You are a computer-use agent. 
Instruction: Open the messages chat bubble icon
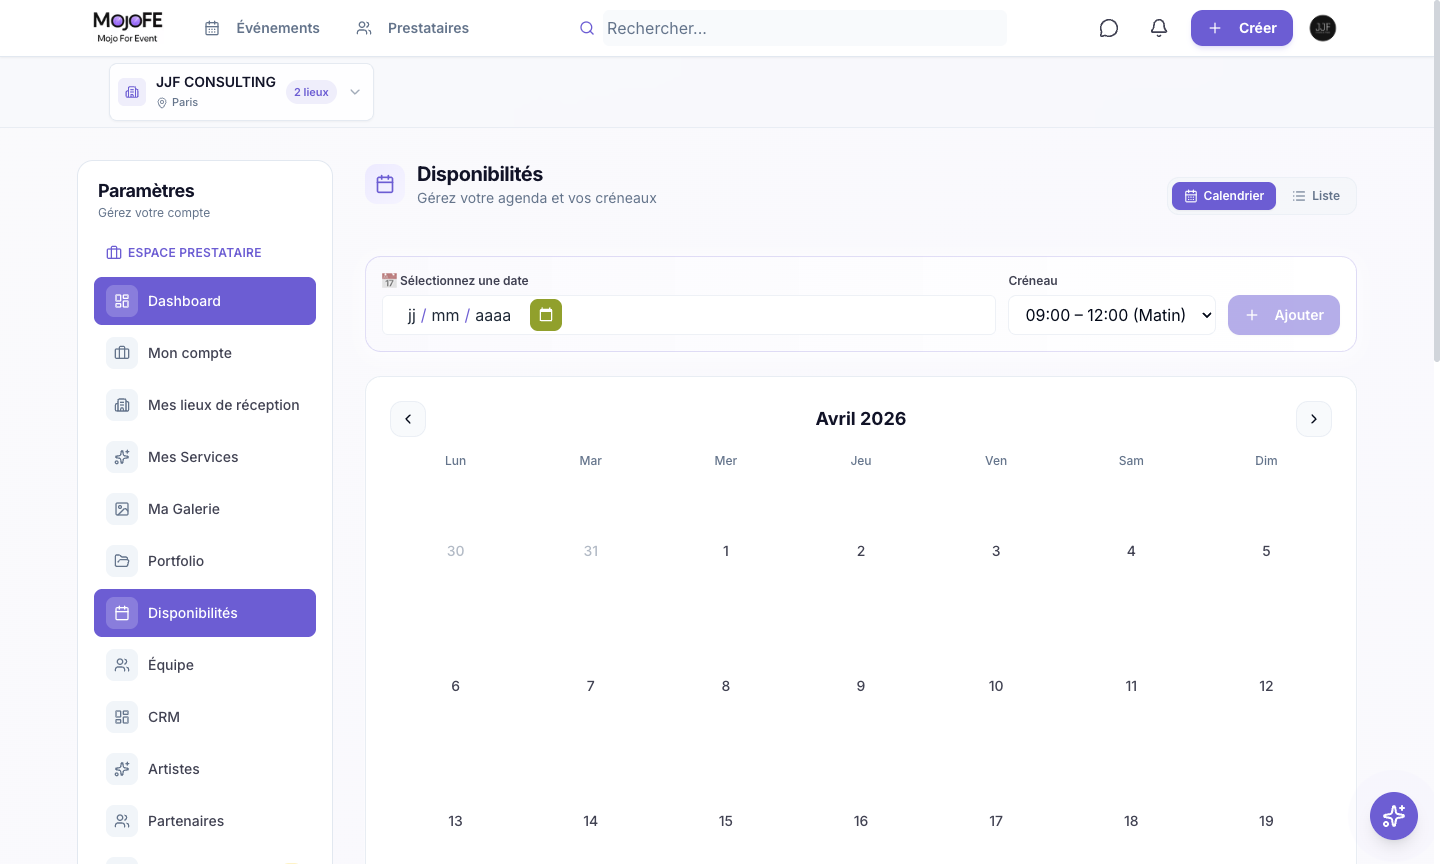1108,28
